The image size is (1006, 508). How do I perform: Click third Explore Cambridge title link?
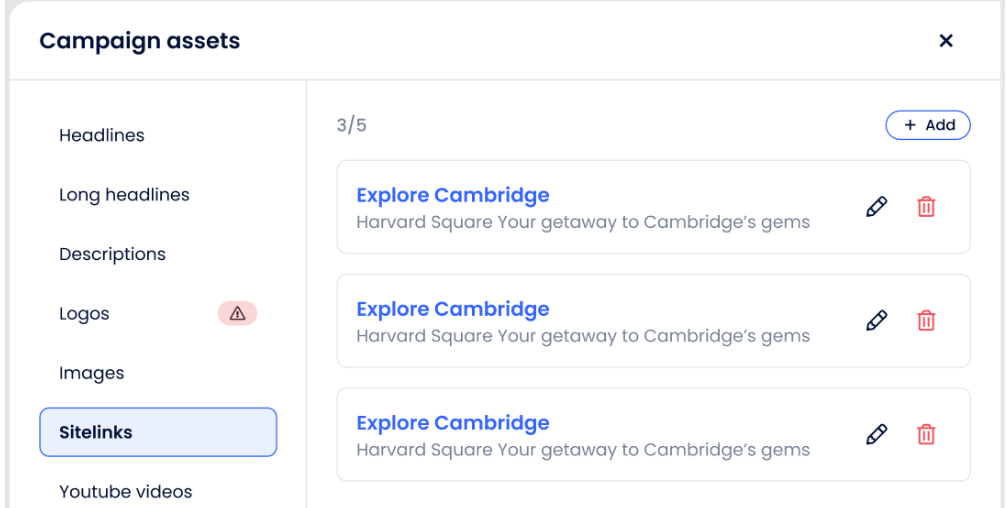[x=452, y=423]
